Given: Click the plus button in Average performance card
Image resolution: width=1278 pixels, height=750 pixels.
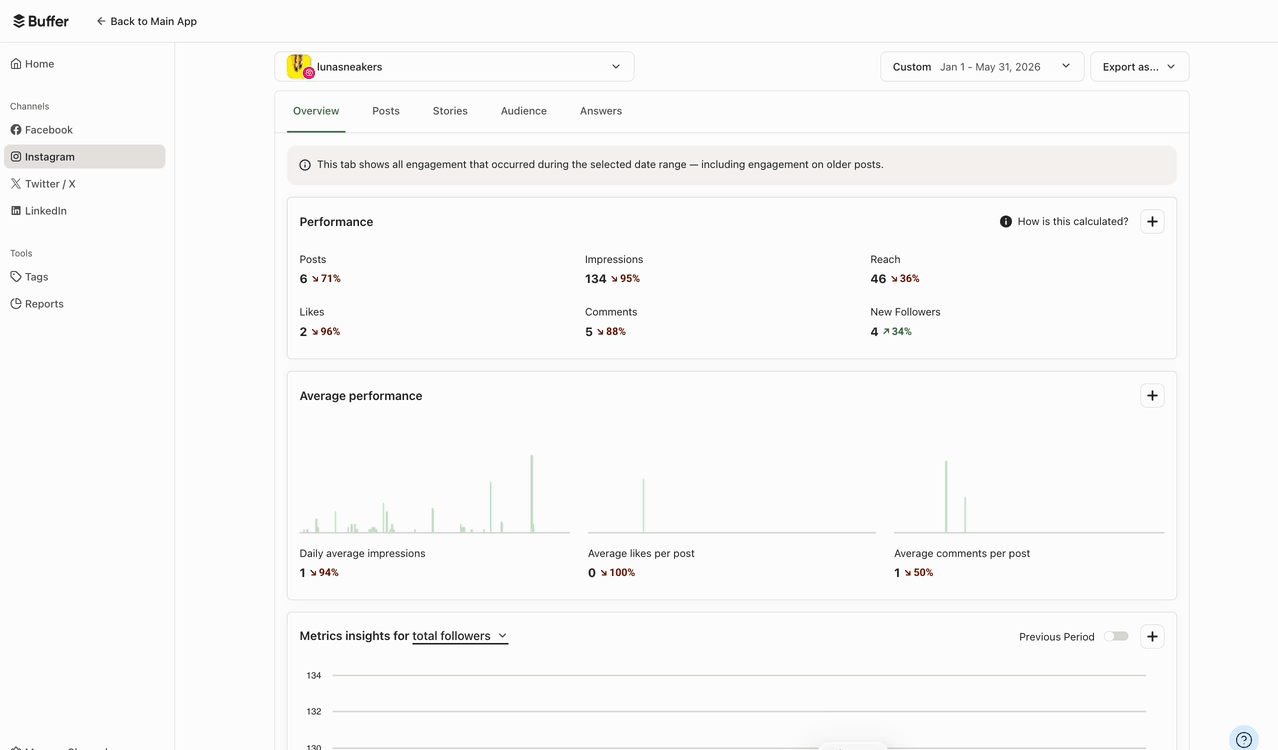Looking at the screenshot, I should 1152,396.
